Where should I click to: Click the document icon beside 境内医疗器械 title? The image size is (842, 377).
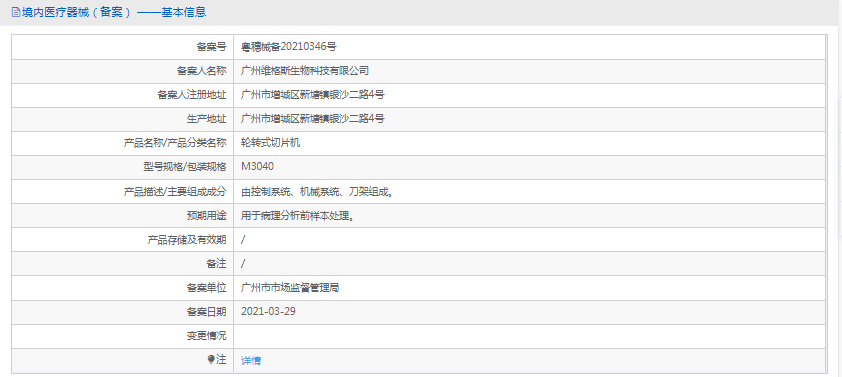tap(15, 12)
